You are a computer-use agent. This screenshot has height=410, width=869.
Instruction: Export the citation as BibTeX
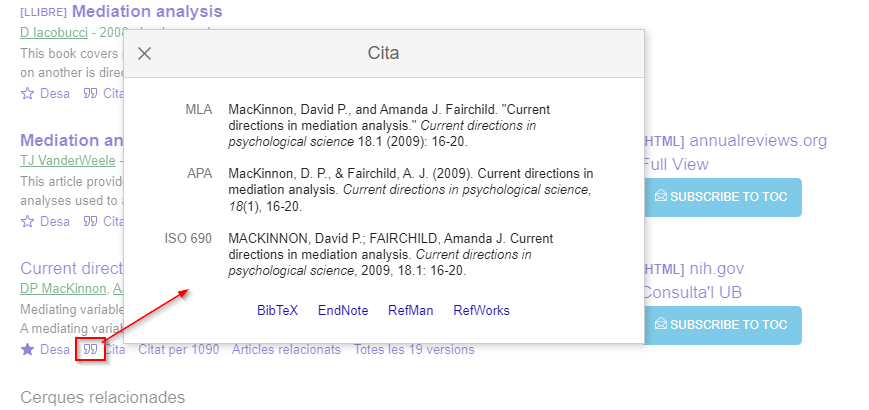point(277,310)
